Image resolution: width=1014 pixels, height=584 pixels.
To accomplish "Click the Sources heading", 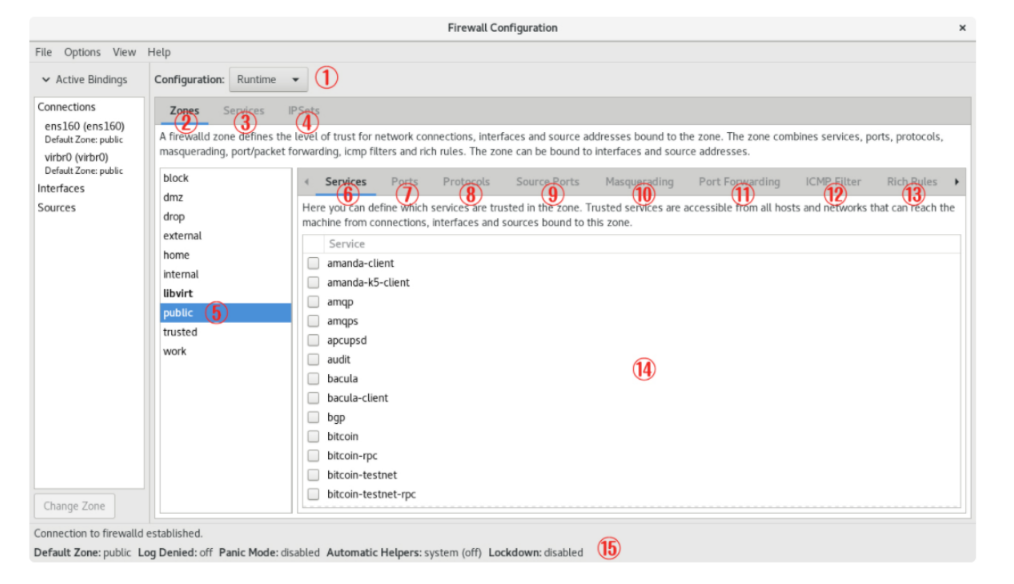I will point(56,208).
